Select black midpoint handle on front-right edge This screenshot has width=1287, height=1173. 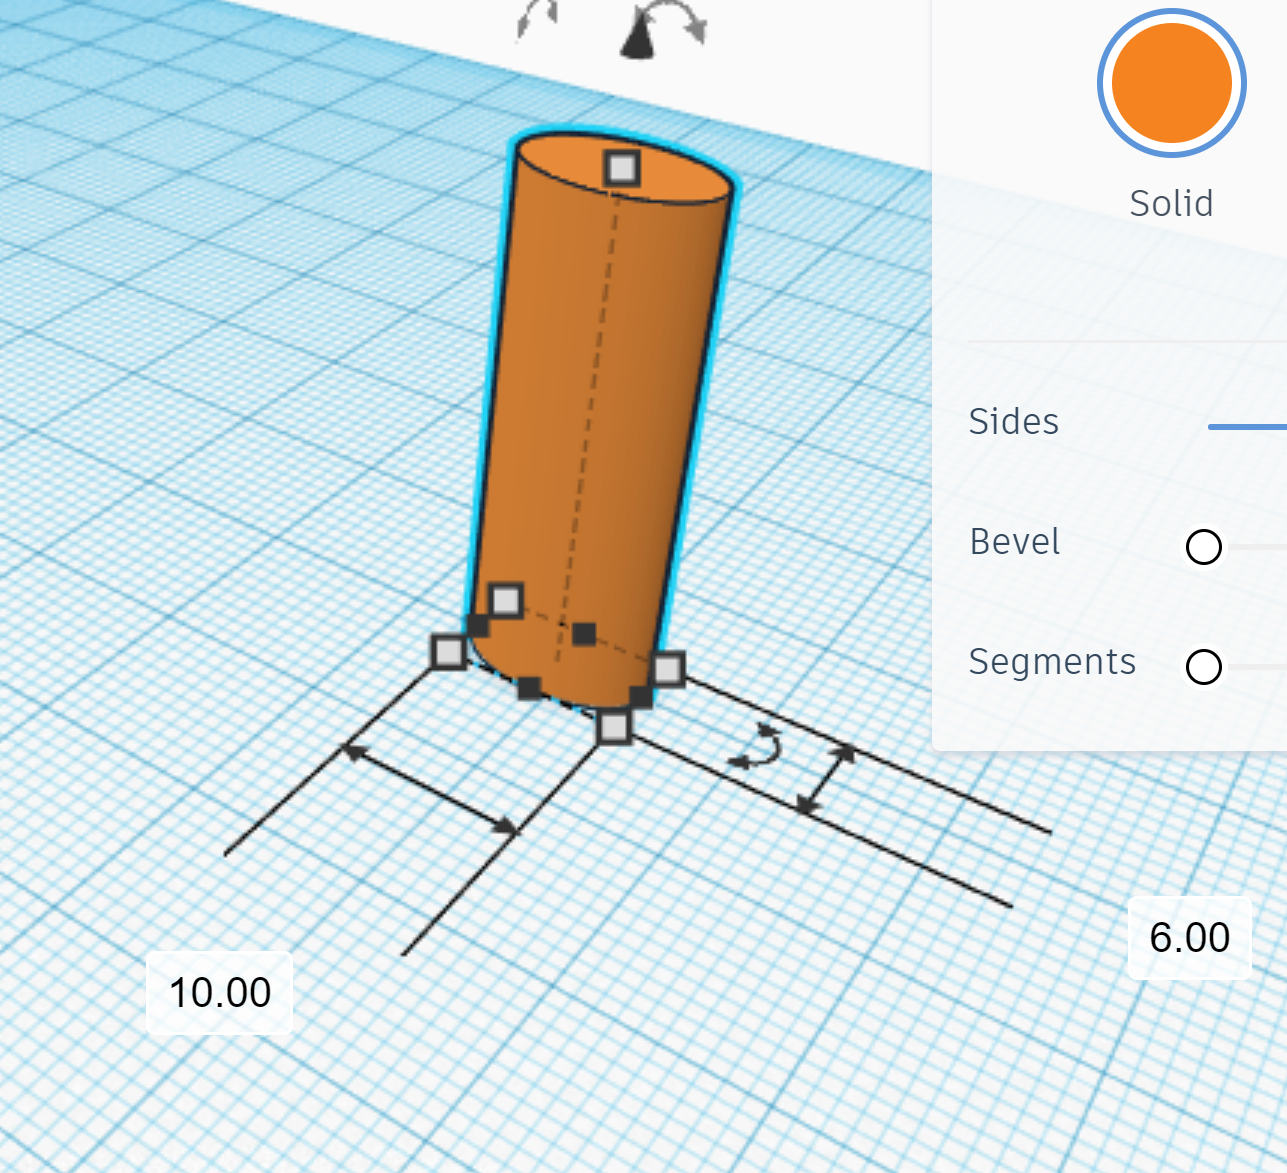641,697
